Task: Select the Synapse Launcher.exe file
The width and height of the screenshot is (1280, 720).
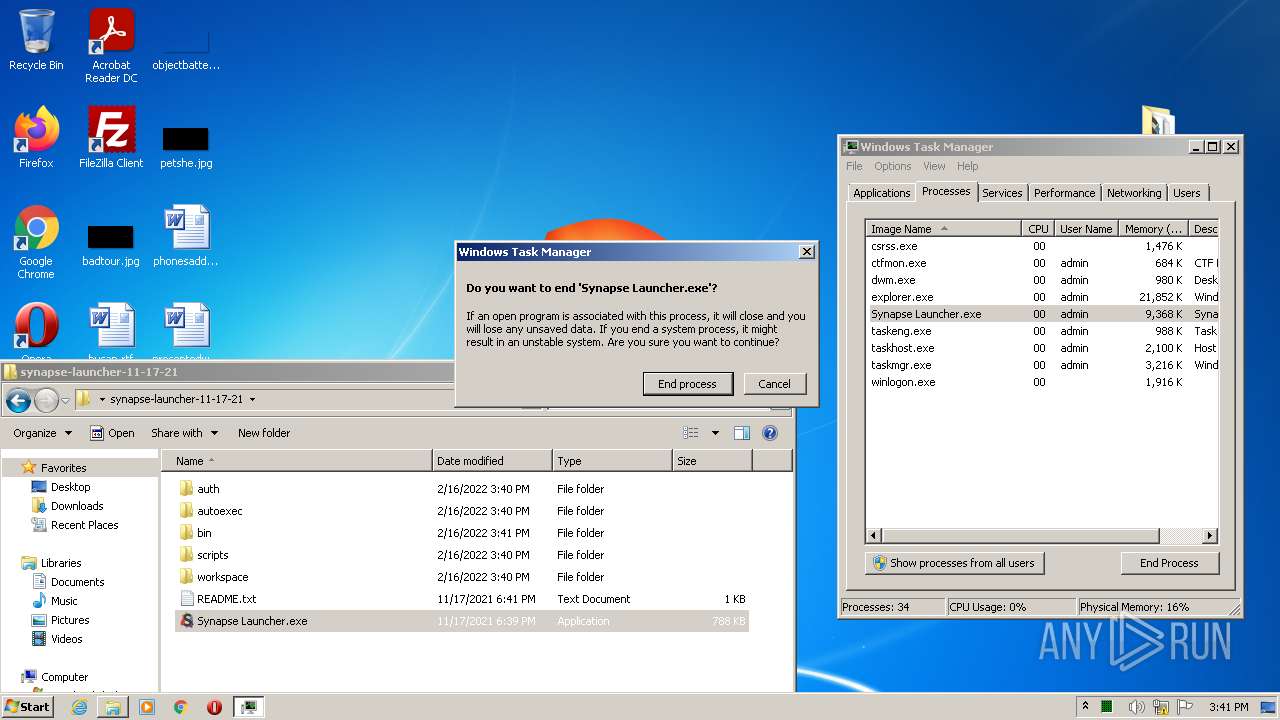Action: 462,621
